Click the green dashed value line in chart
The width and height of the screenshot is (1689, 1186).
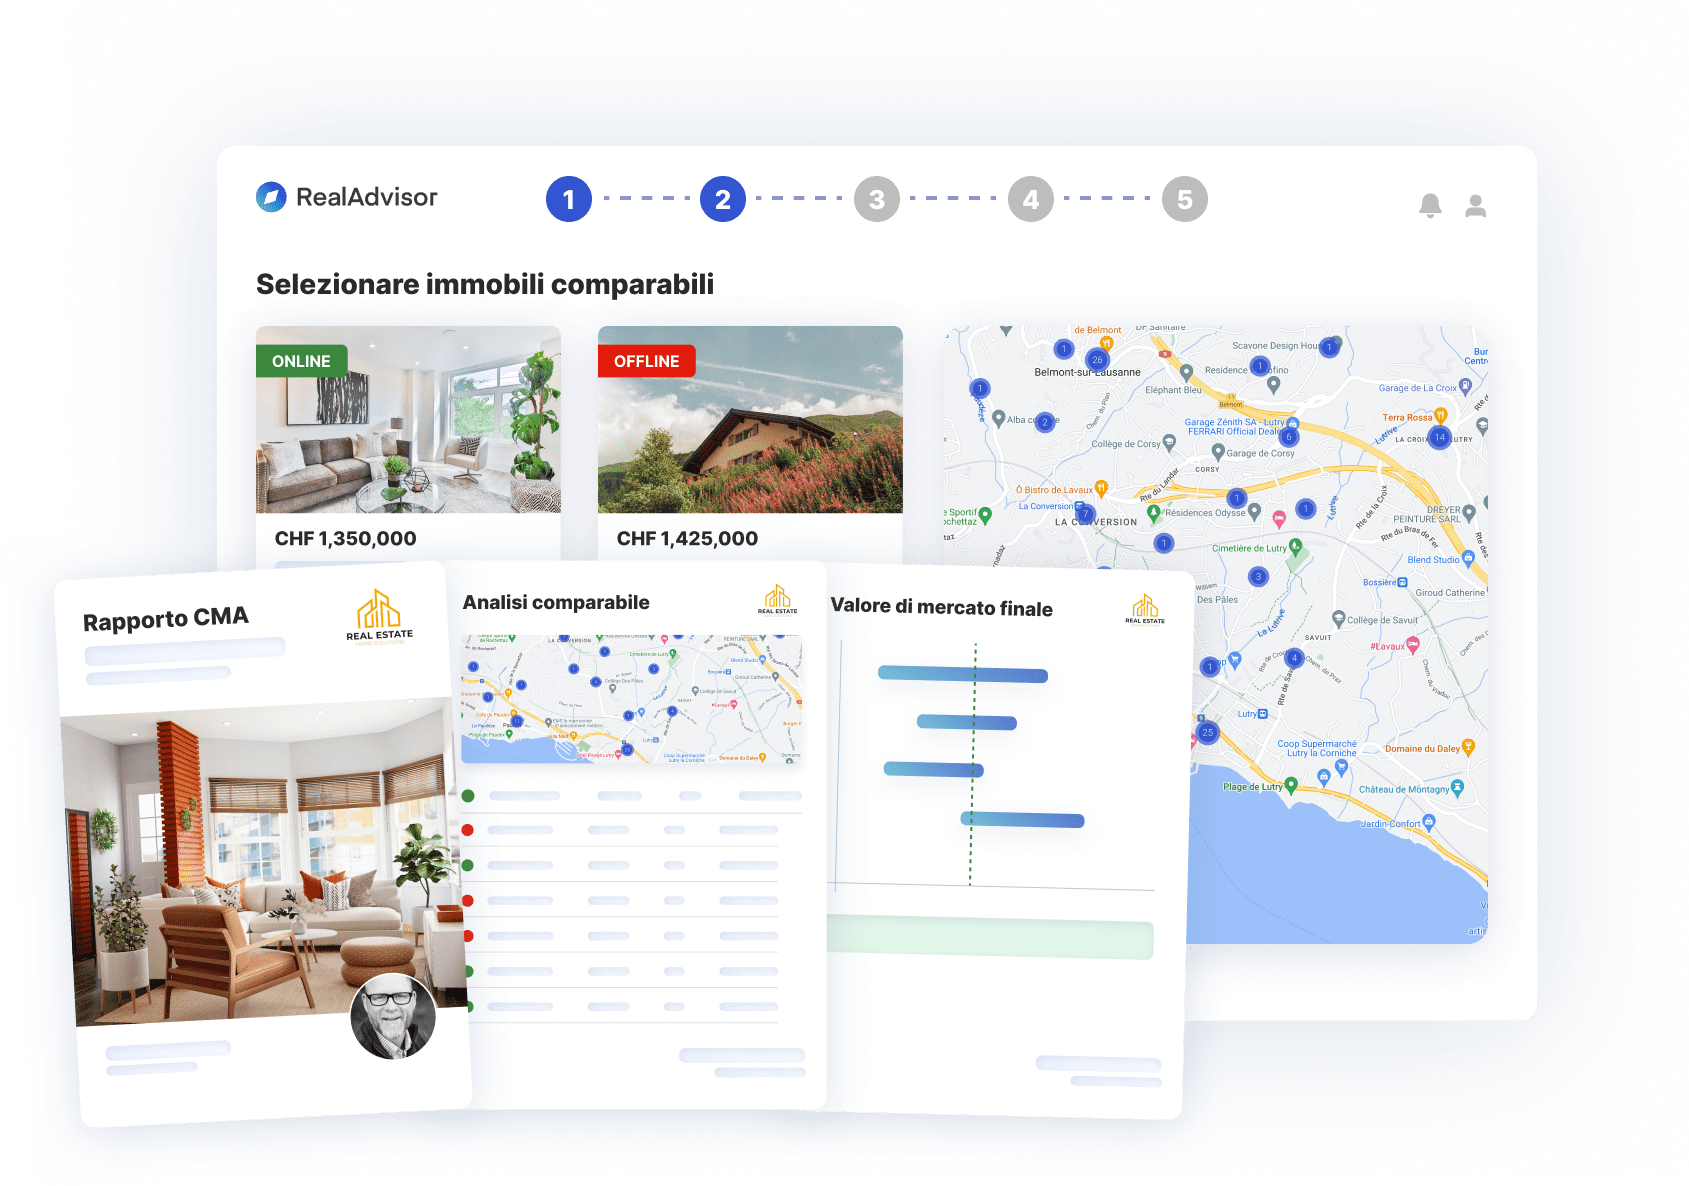(973, 764)
